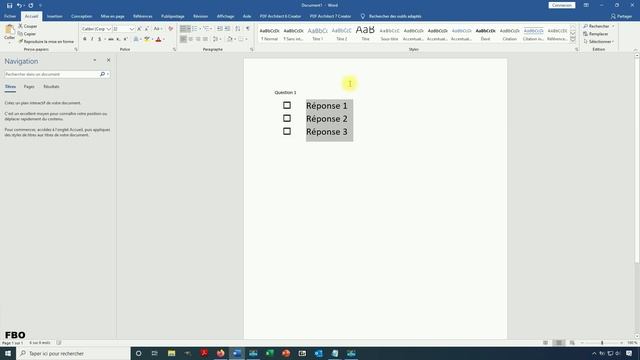Check the box beside Réponse 1
Screen dimensions: 640x360
pyautogui.click(x=287, y=105)
